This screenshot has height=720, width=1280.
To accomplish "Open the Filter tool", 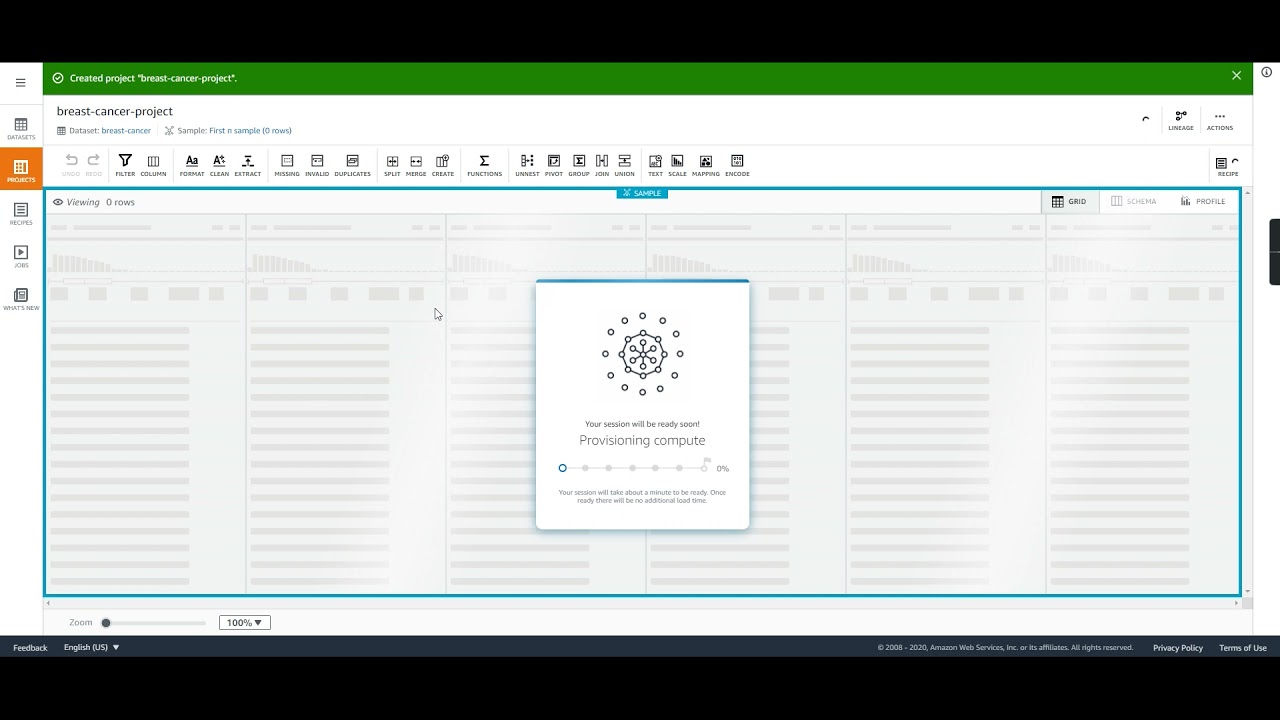I will point(125,165).
